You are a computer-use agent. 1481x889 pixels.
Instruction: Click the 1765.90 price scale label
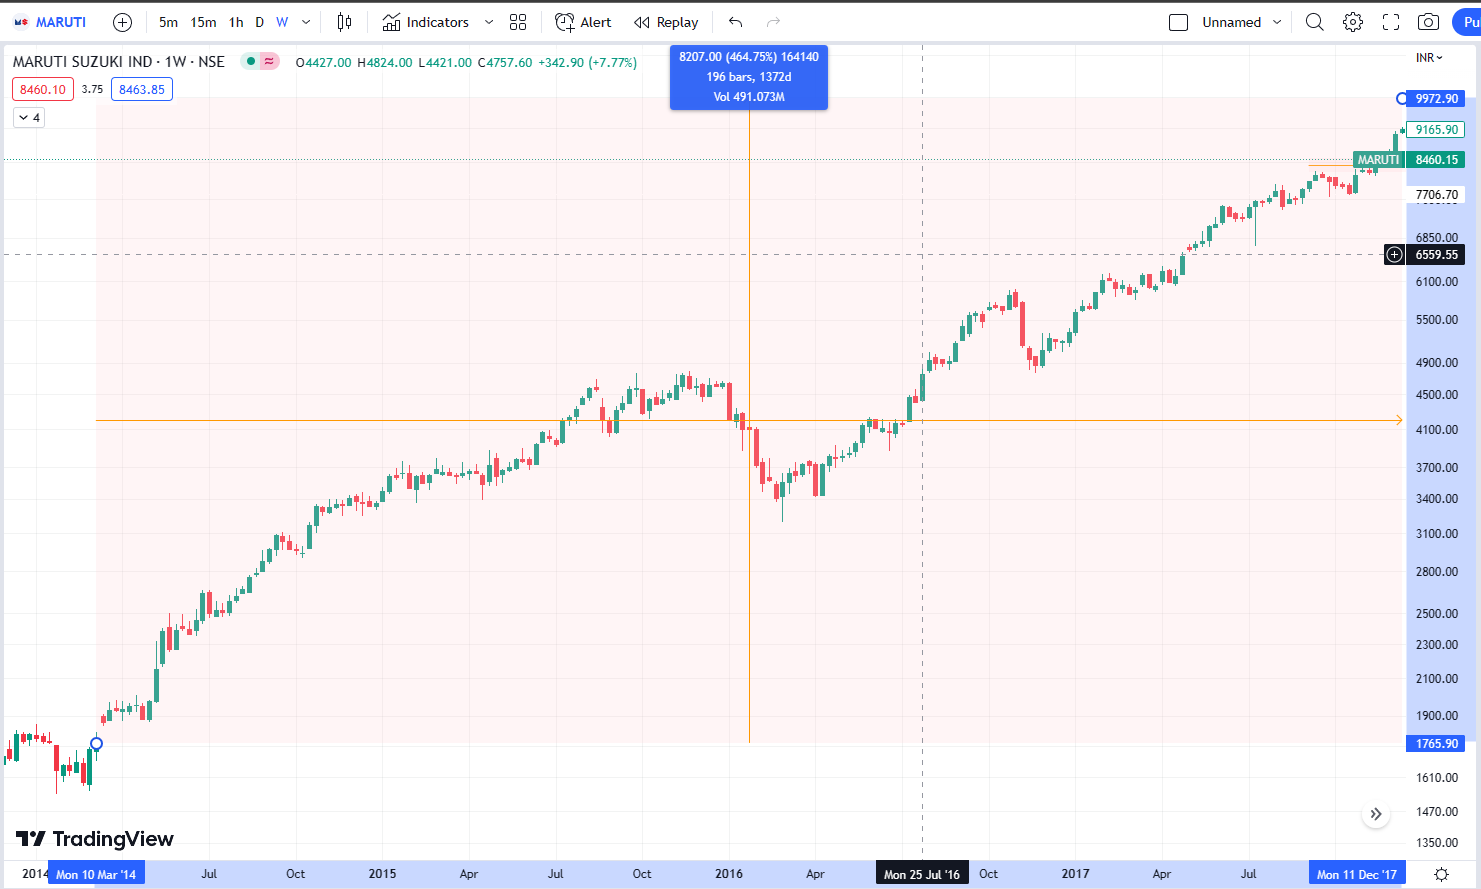tap(1436, 743)
